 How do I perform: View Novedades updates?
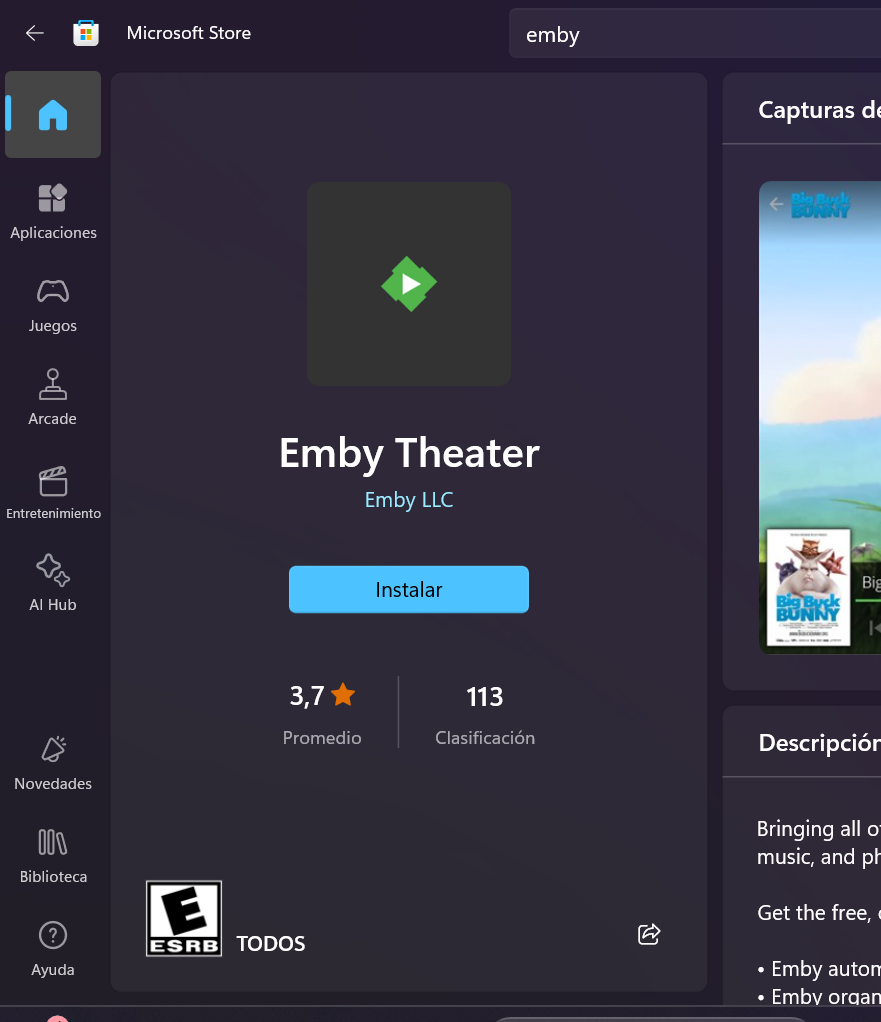(53, 762)
